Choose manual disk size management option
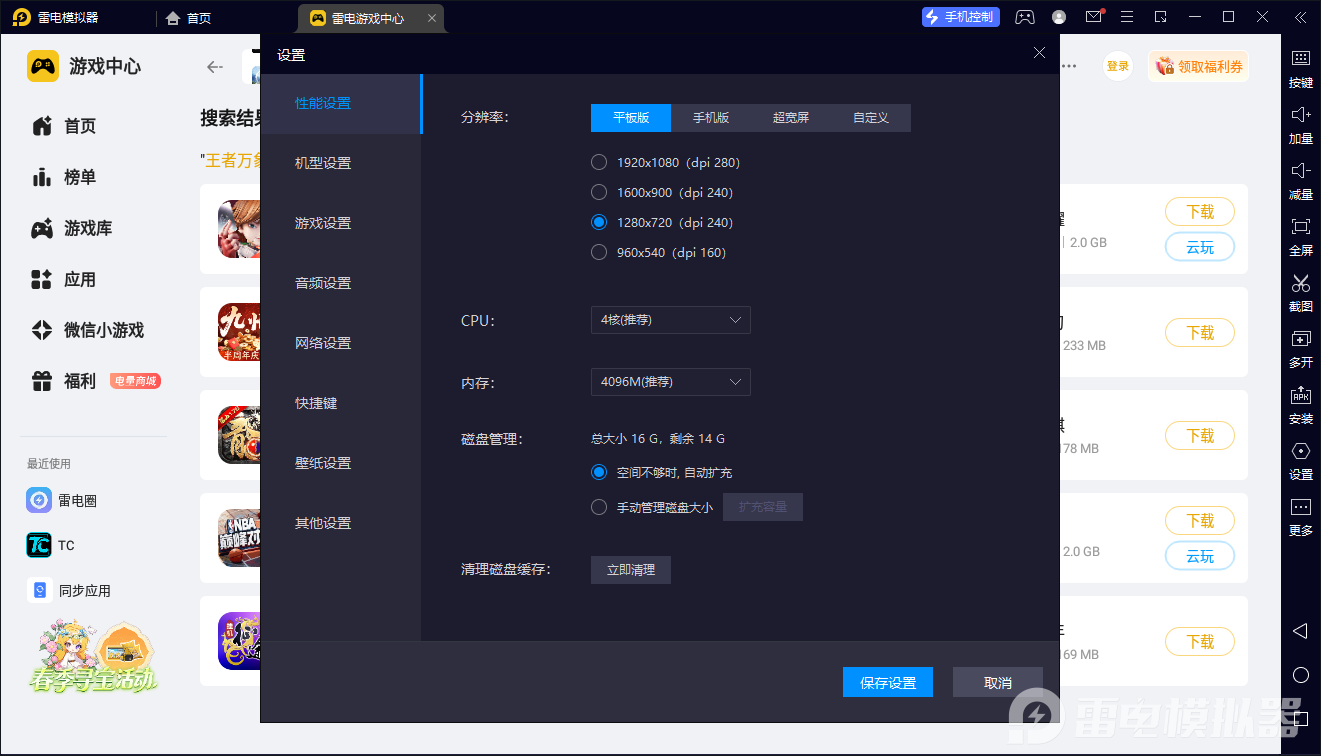1321x756 pixels. [x=599, y=507]
